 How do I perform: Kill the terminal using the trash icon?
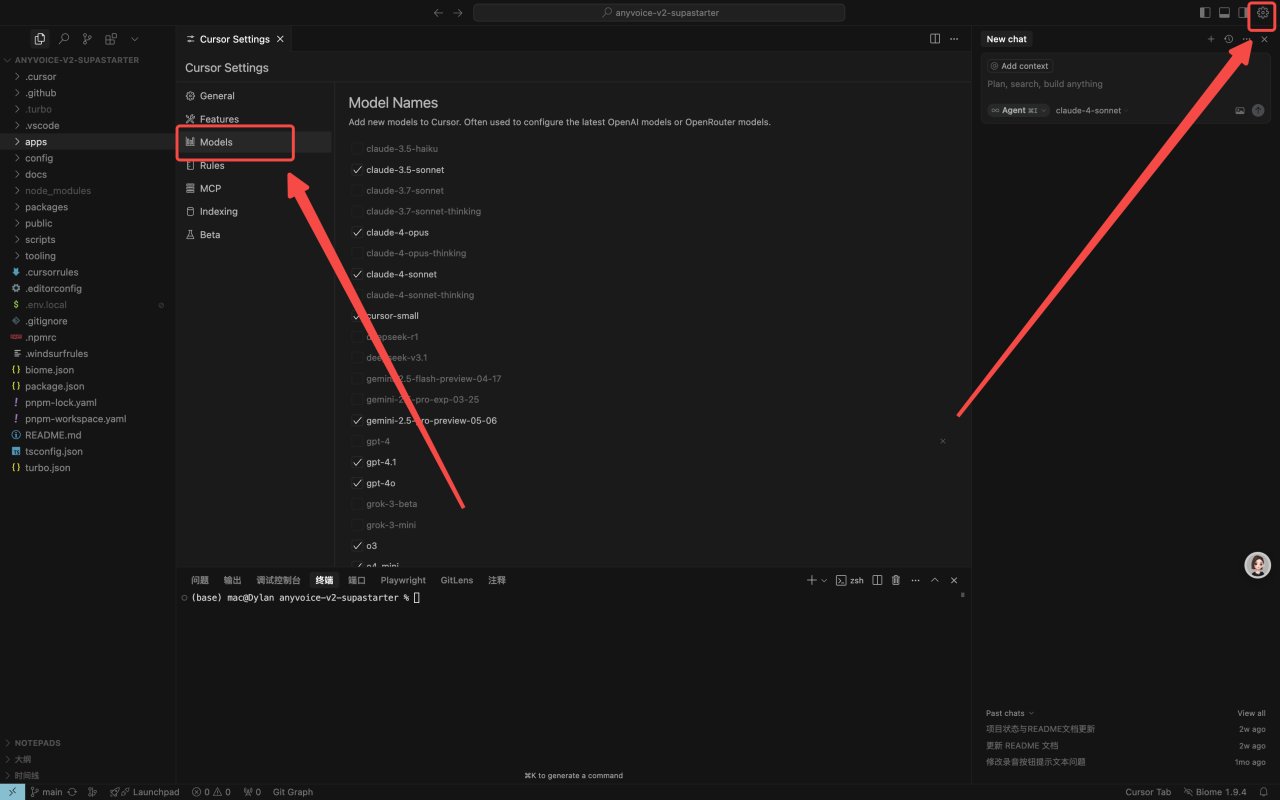(x=896, y=580)
